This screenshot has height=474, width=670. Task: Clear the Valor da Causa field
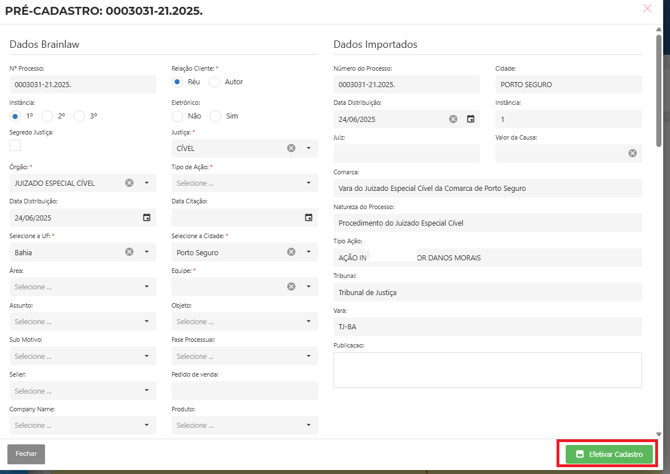[632, 153]
